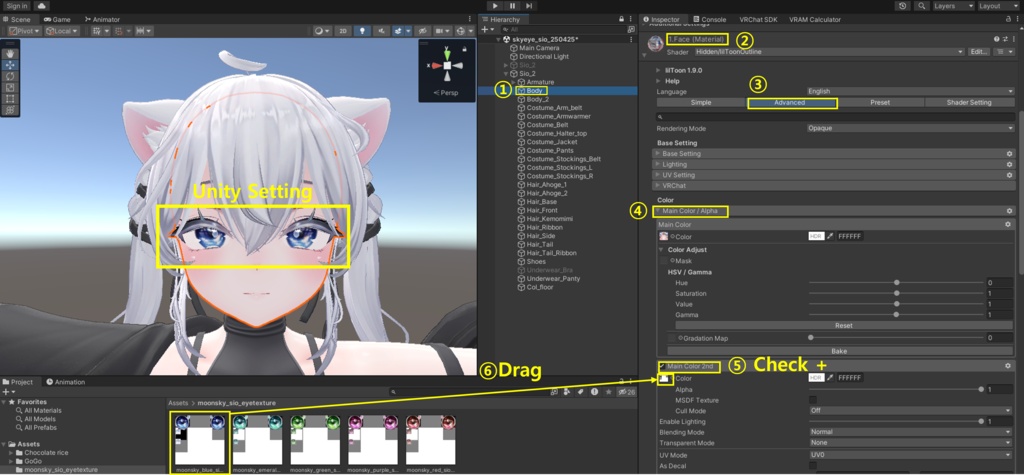Adjust the Gradation Map slider
The image size is (1024, 475).
click(x=896, y=338)
